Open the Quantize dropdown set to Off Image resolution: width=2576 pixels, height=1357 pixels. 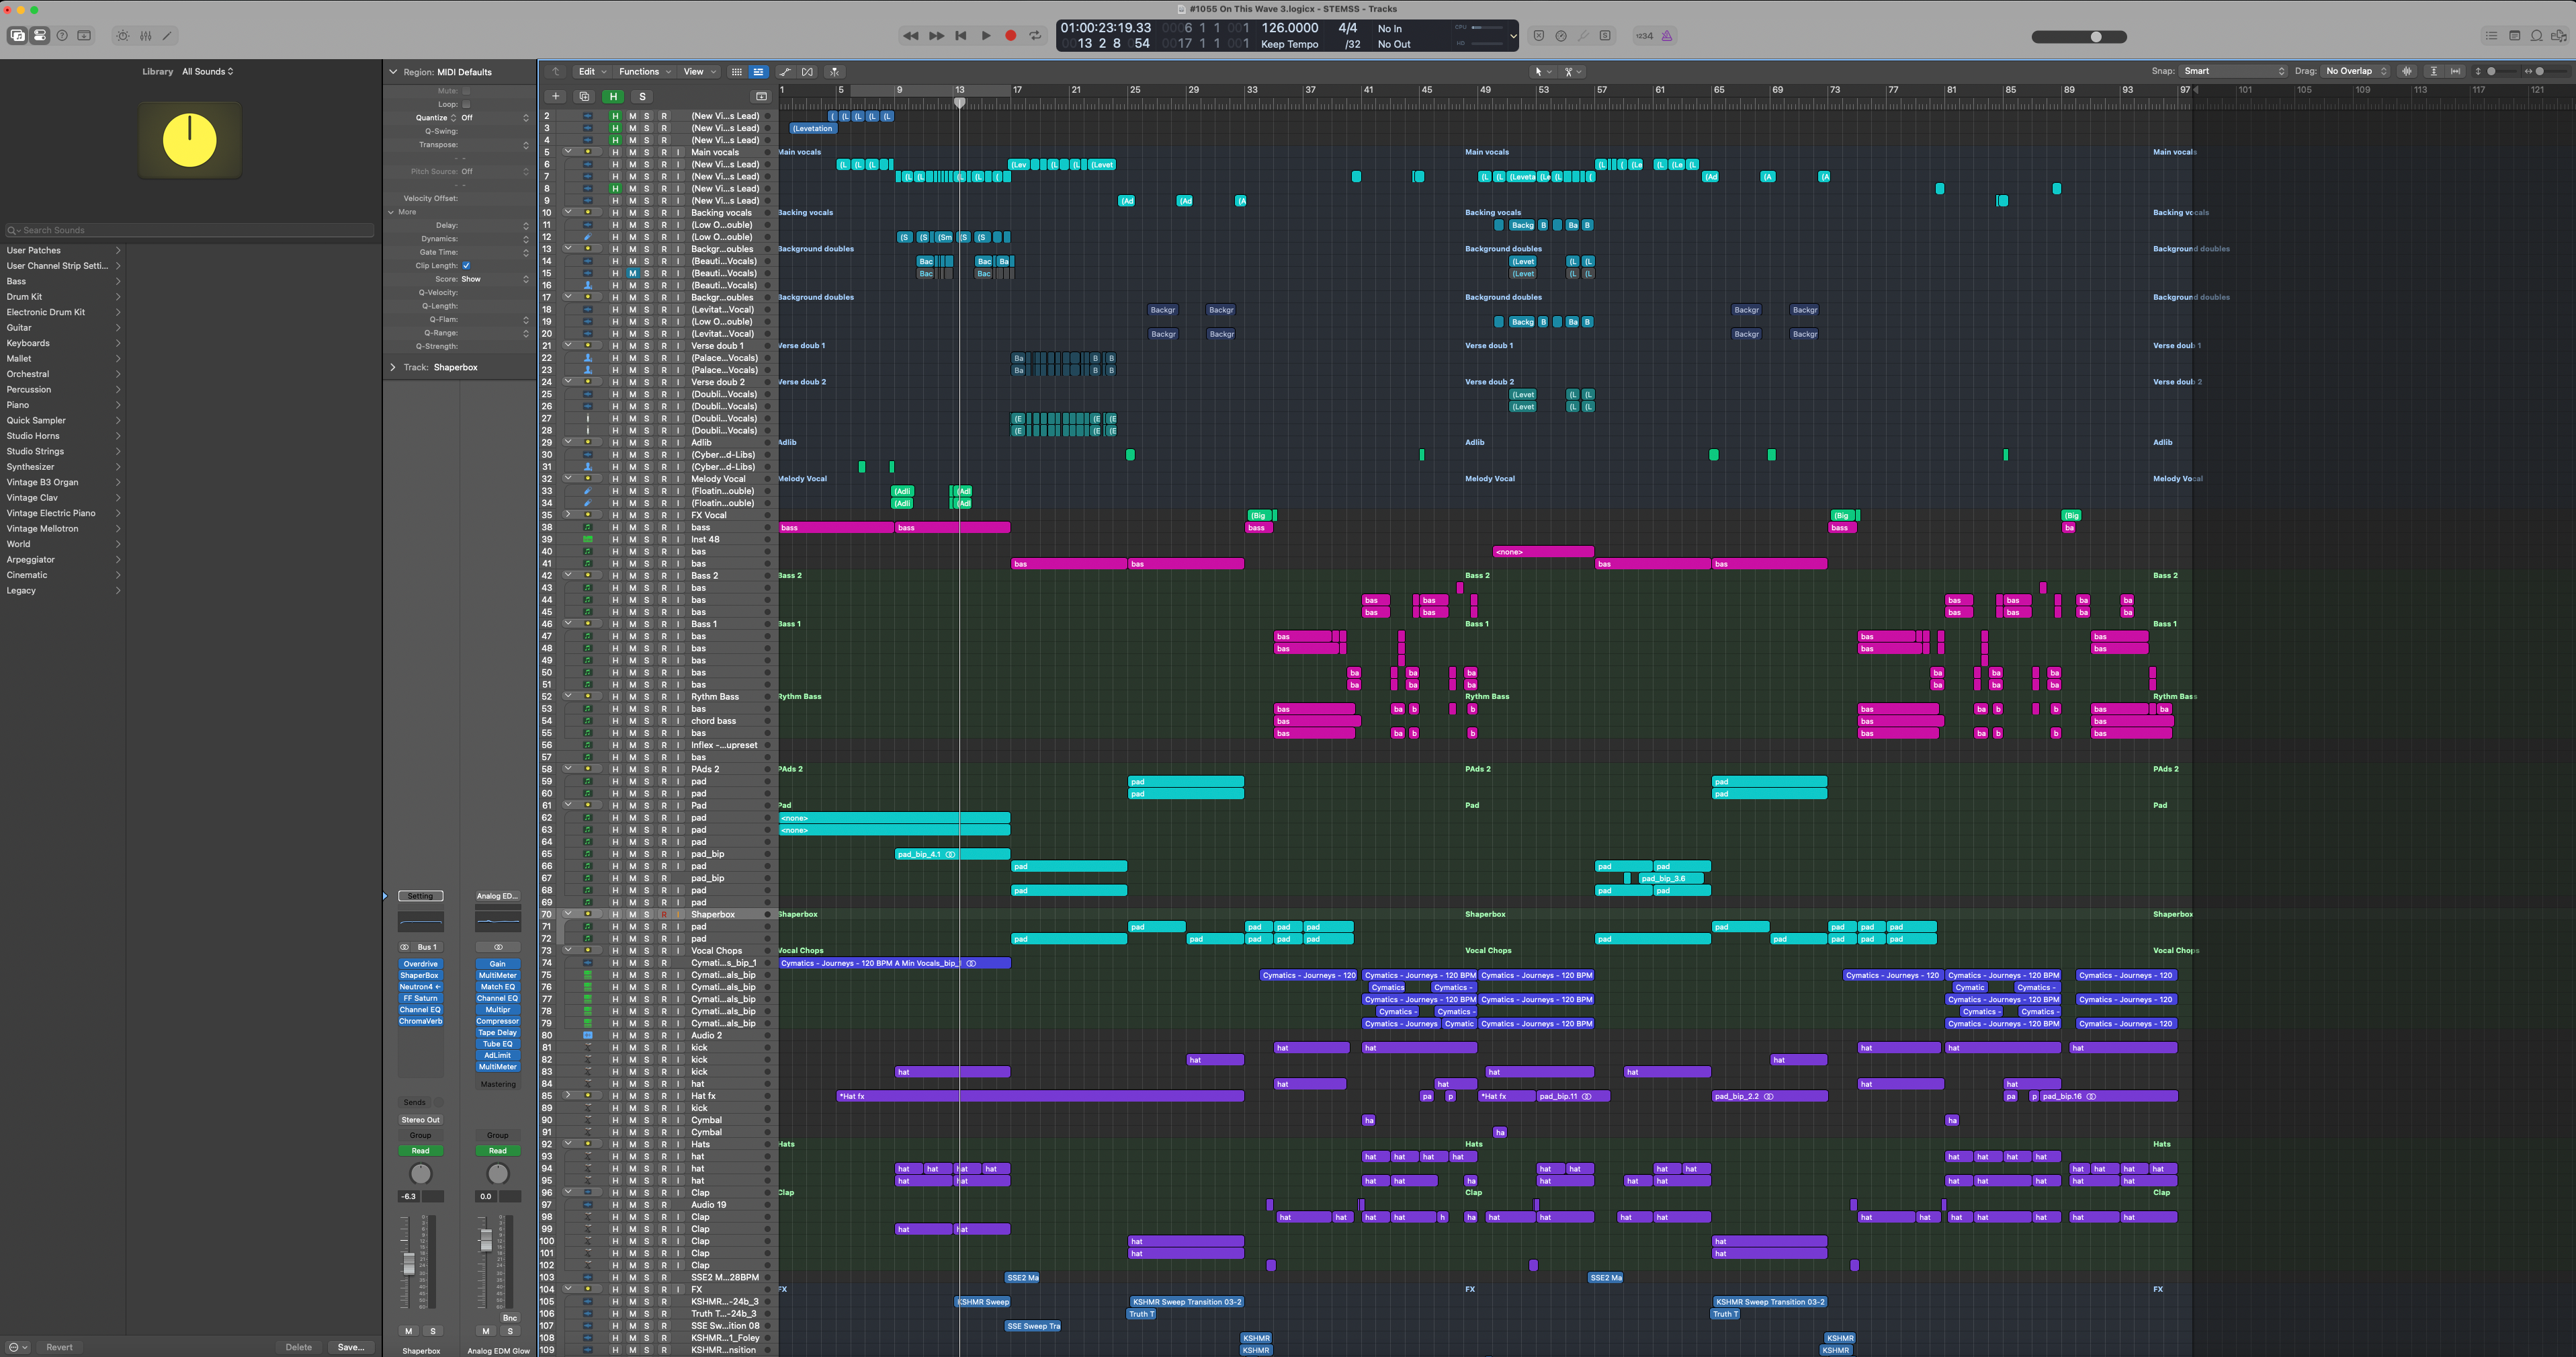pyautogui.click(x=468, y=118)
